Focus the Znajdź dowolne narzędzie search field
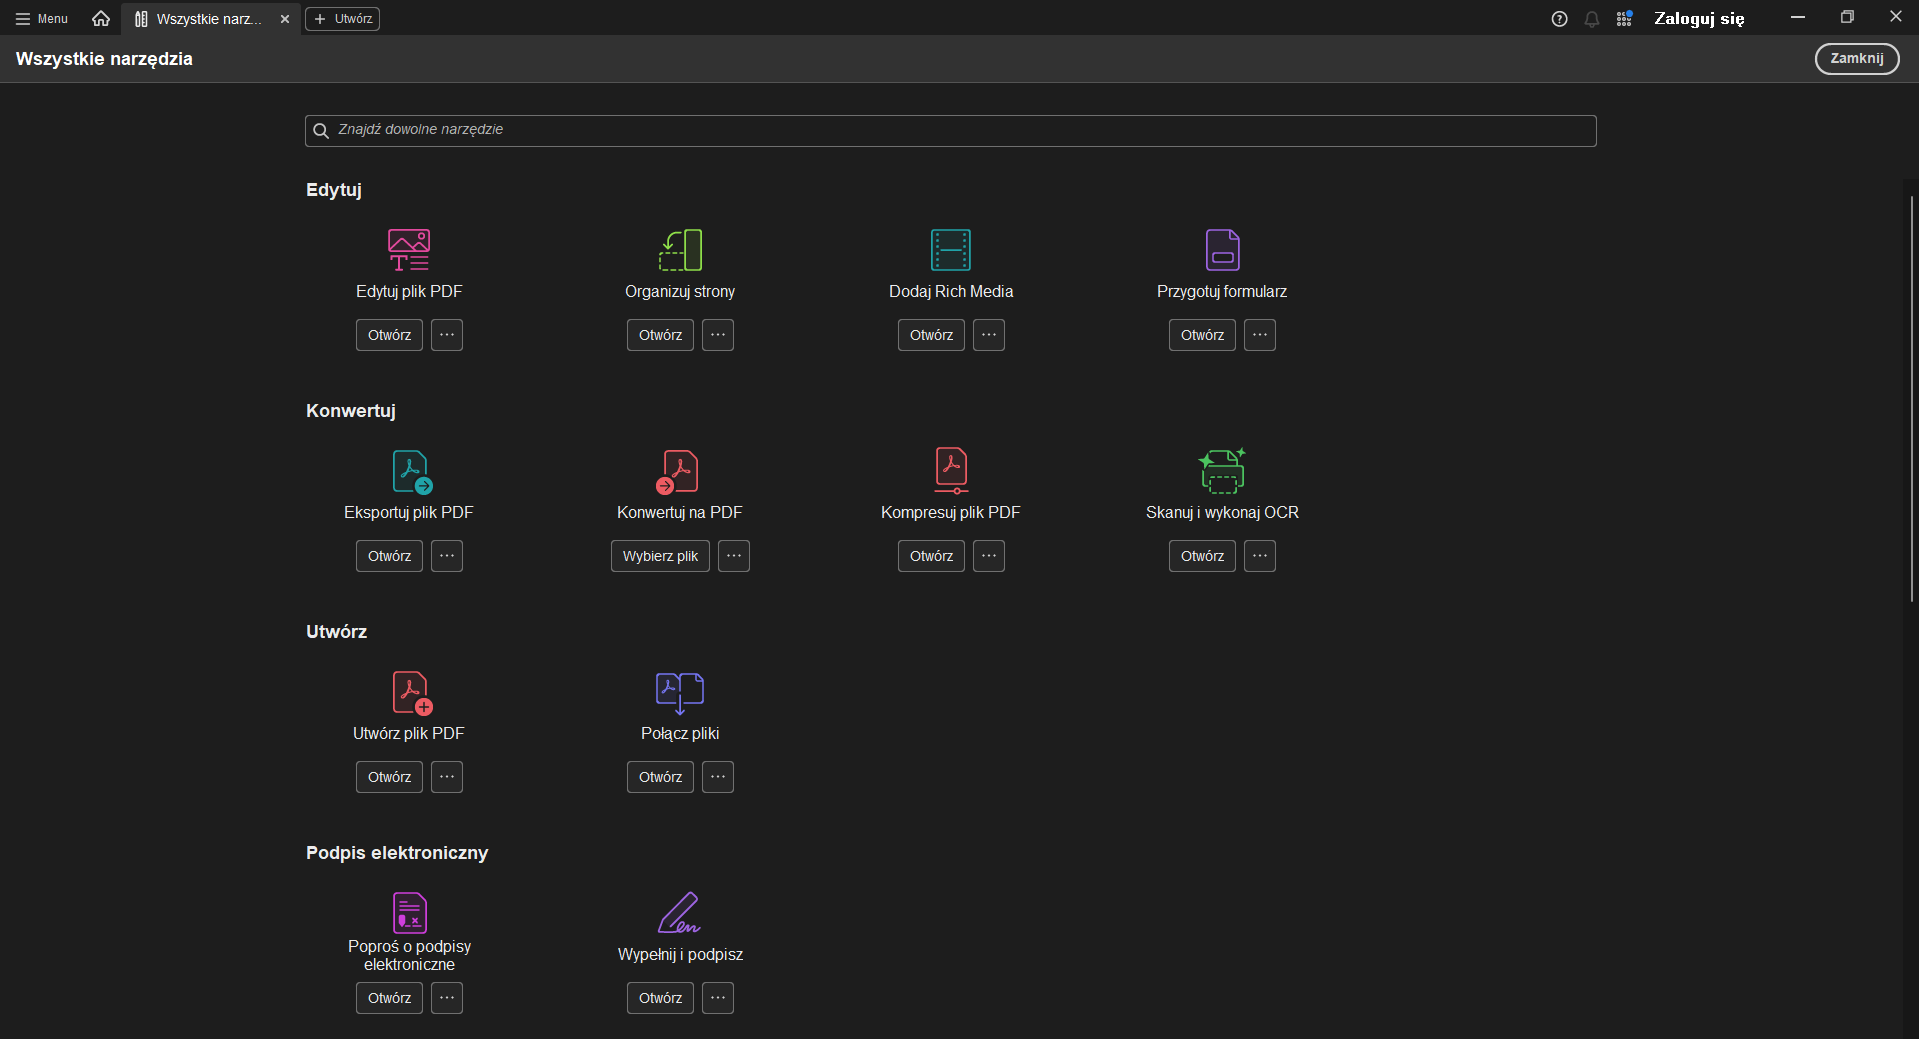1919x1039 pixels. [x=950, y=131]
